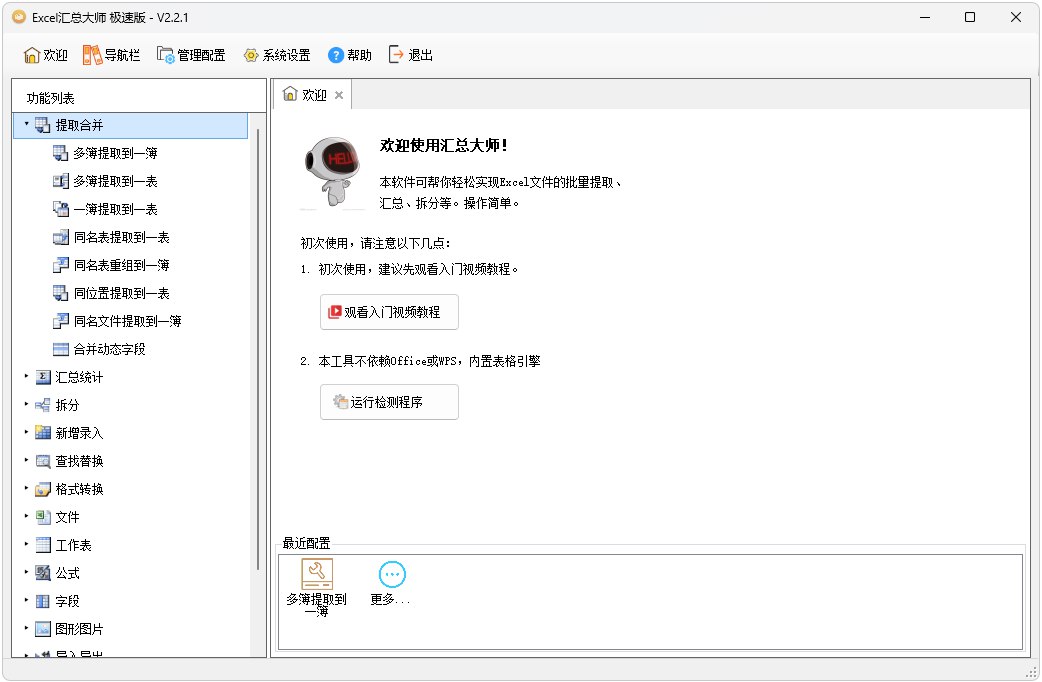
Task: Click the 帮助 toolbar icon
Action: (348, 54)
